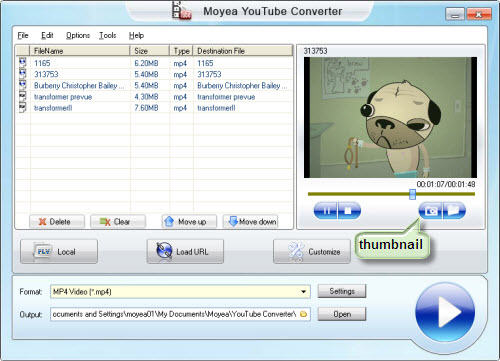The width and height of the screenshot is (500, 361).
Task: Open the MP4 Video format combo box
Action: pos(180,292)
